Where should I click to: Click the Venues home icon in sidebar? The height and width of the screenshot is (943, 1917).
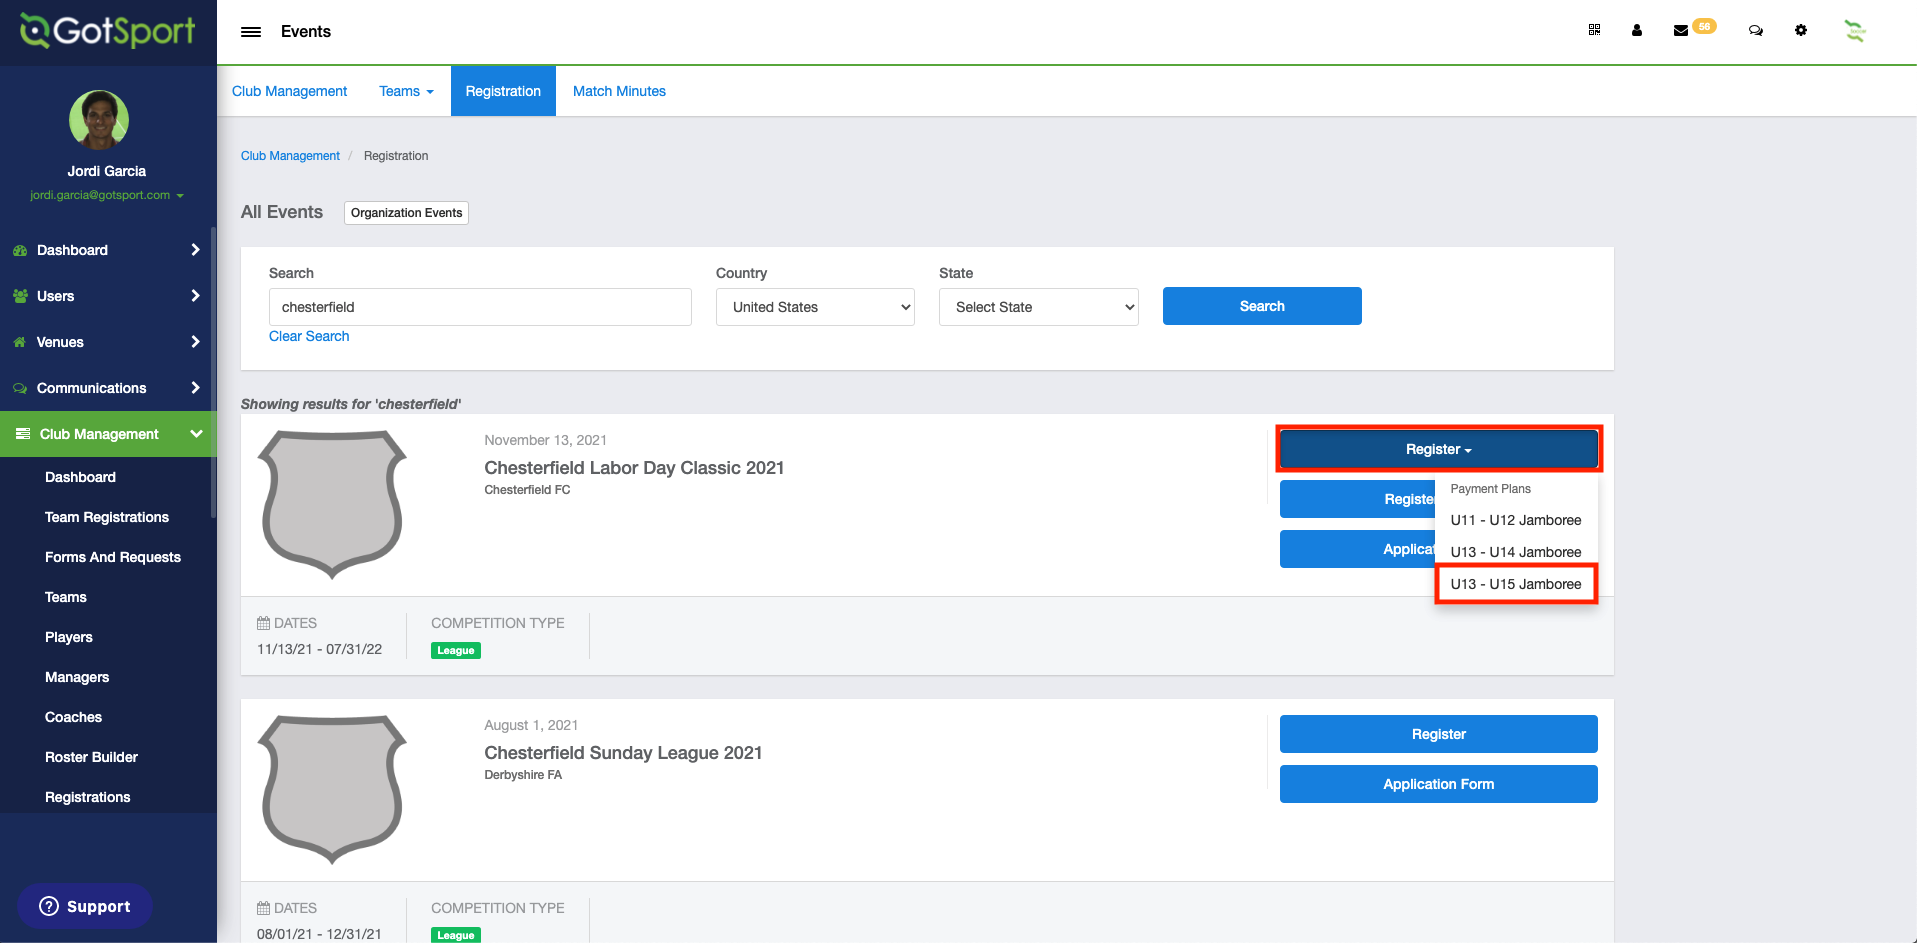pyautogui.click(x=20, y=342)
